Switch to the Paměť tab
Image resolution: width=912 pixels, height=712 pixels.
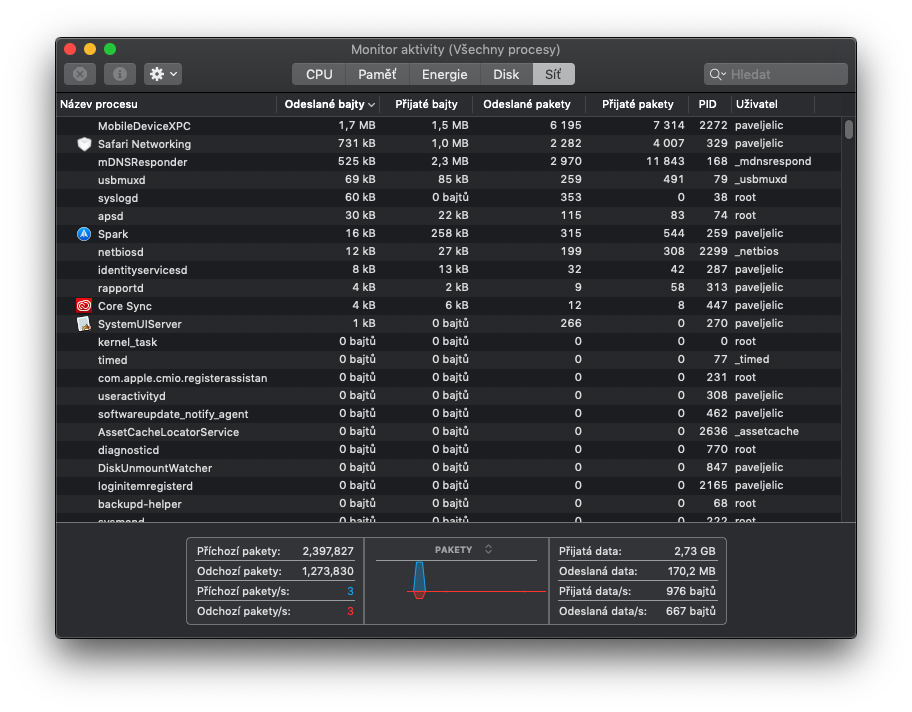pyautogui.click(x=377, y=74)
